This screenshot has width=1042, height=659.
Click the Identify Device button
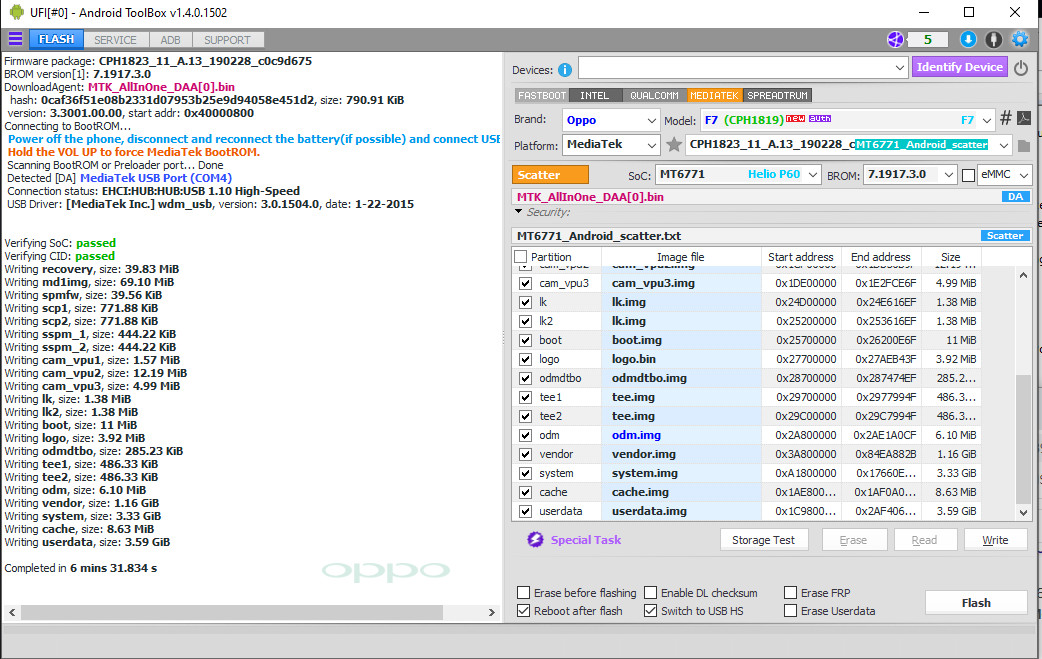point(959,67)
